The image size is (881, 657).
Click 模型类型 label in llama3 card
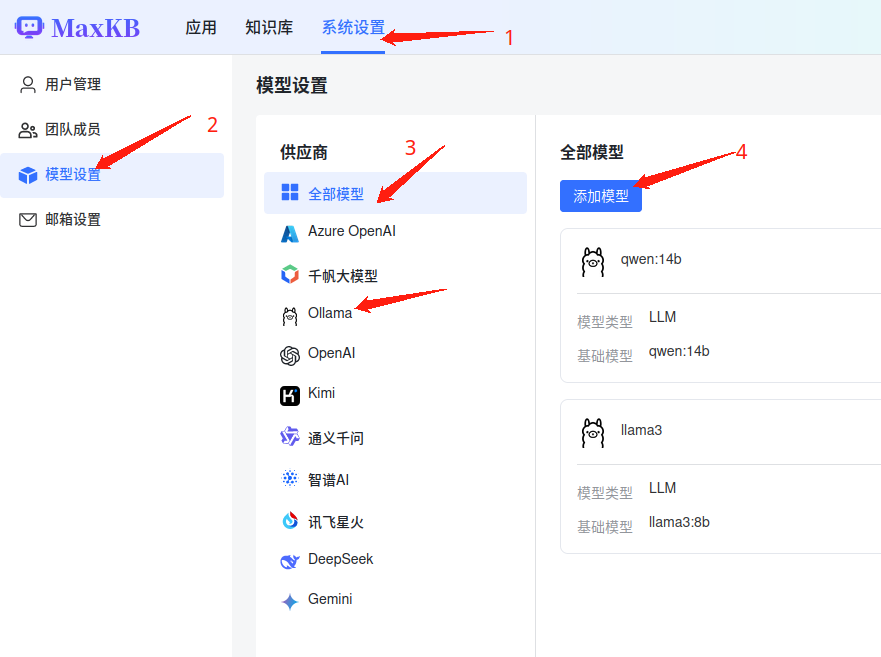pyautogui.click(x=605, y=493)
